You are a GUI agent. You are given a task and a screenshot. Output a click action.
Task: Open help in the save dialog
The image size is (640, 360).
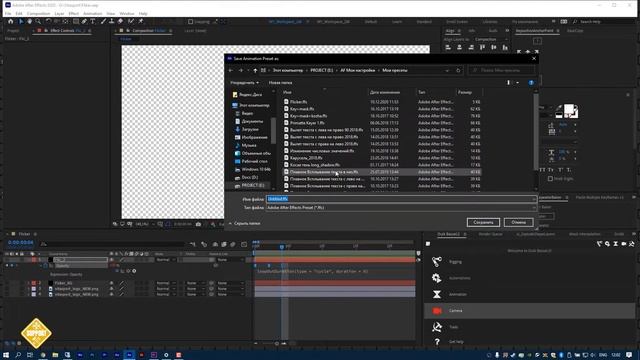(531, 82)
